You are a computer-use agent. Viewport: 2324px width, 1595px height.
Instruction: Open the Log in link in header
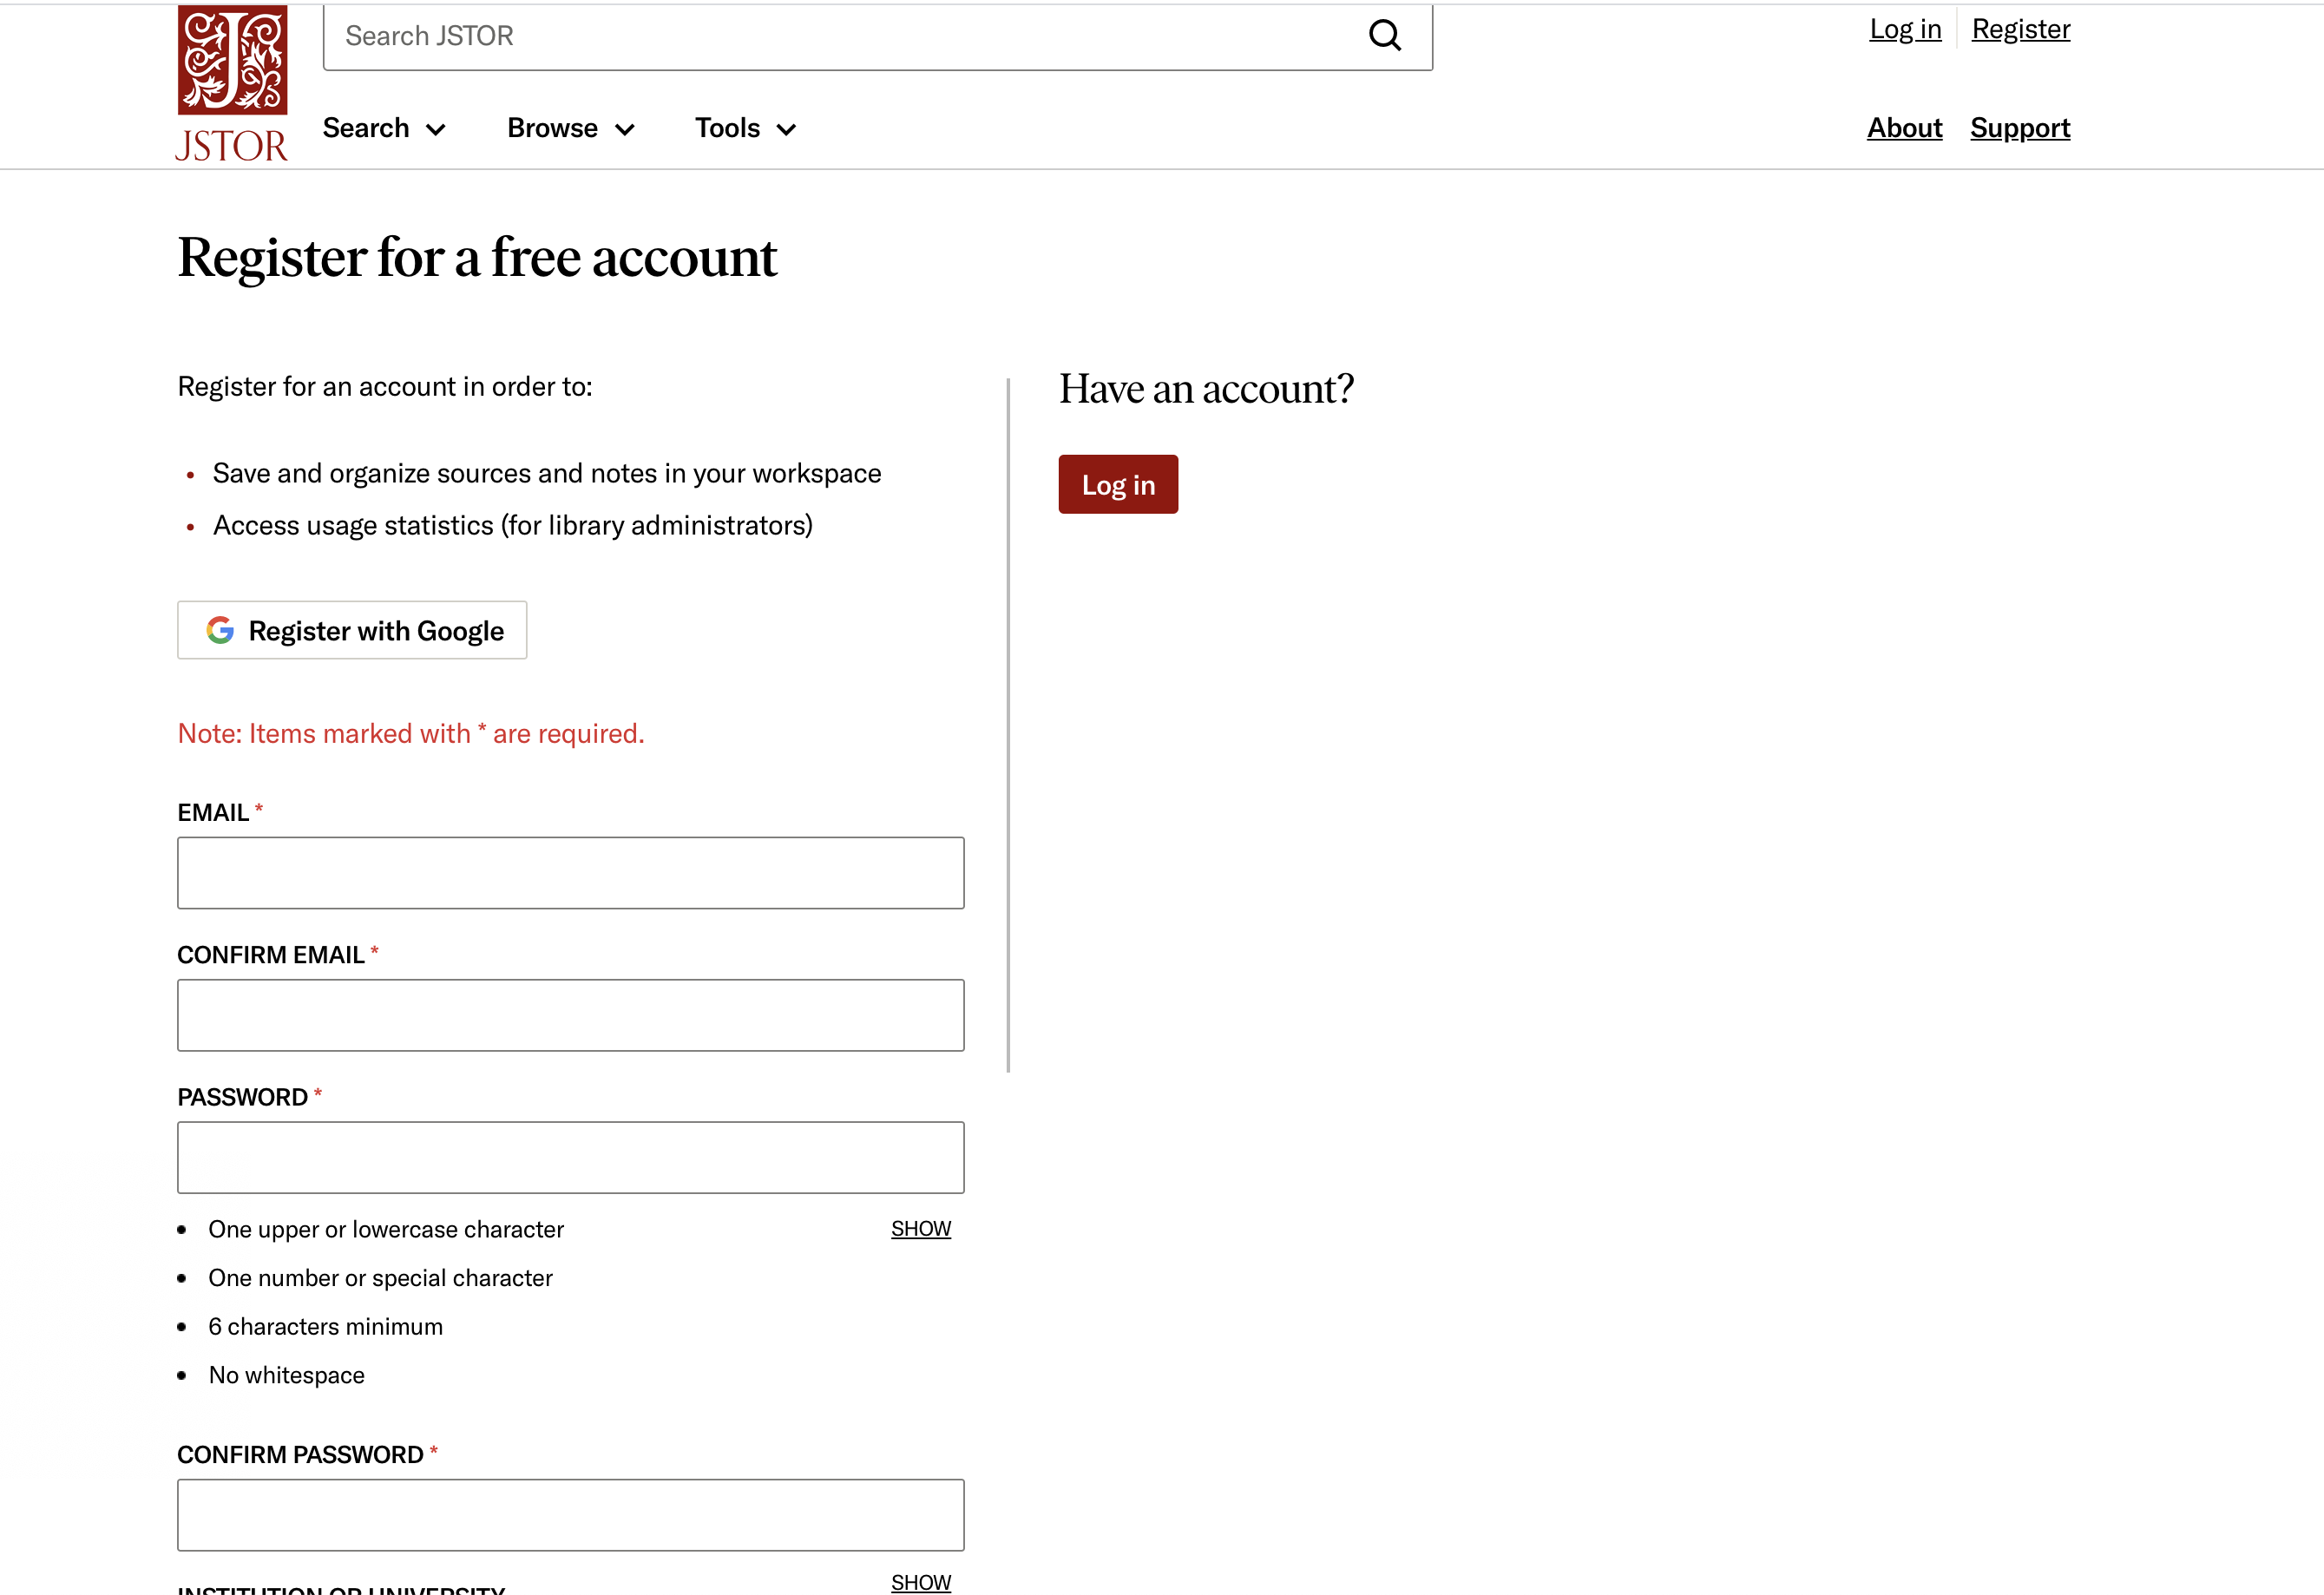[x=1905, y=29]
